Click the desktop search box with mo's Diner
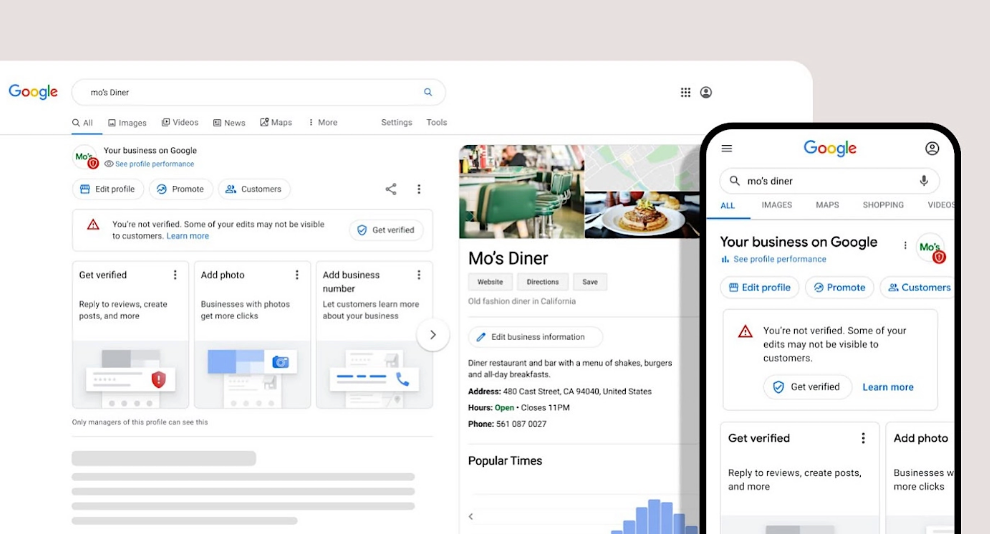Image resolution: width=990 pixels, height=534 pixels. (x=259, y=92)
